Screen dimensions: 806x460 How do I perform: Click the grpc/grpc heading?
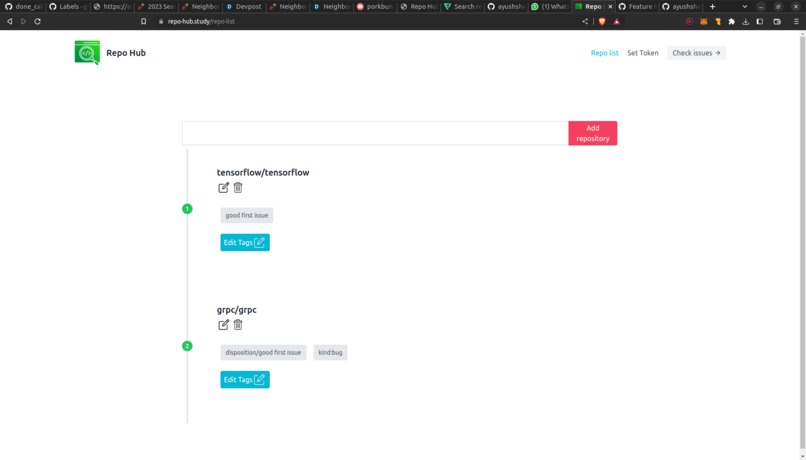(236, 310)
